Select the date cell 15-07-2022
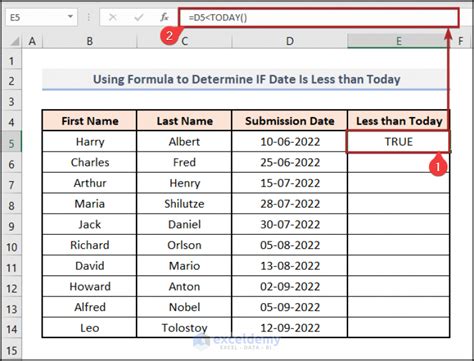Image resolution: width=474 pixels, height=361 pixels. point(290,183)
